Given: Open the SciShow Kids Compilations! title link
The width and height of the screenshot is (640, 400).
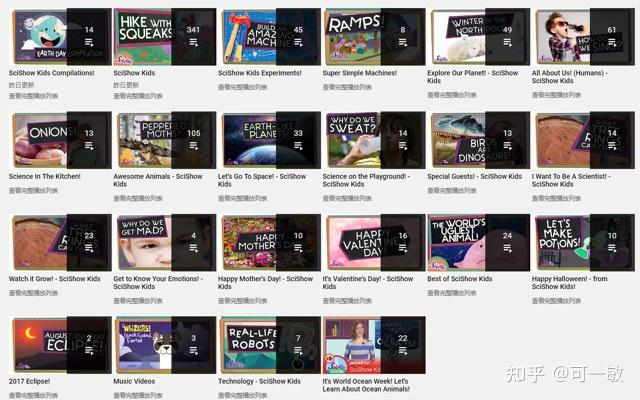Looking at the screenshot, I should [51, 73].
